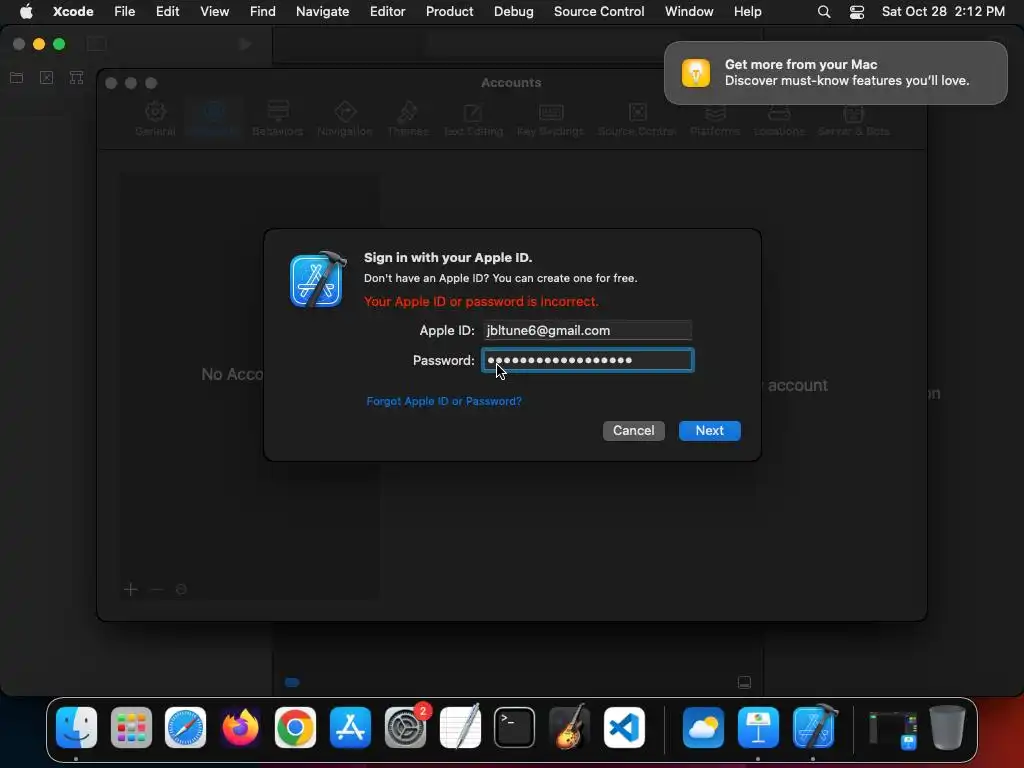
Task: Launch GarageBand from the dock
Action: coord(569,728)
